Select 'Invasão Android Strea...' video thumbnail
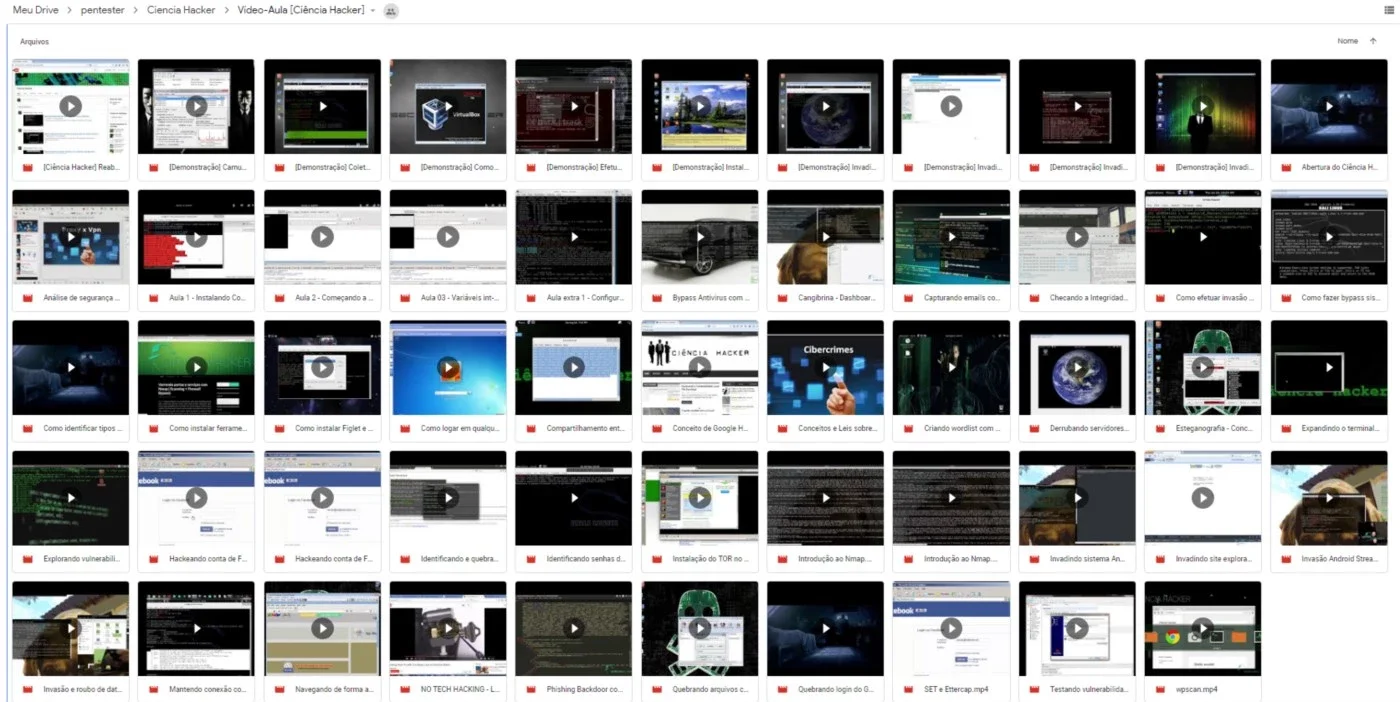1400x702 pixels. tap(1329, 498)
